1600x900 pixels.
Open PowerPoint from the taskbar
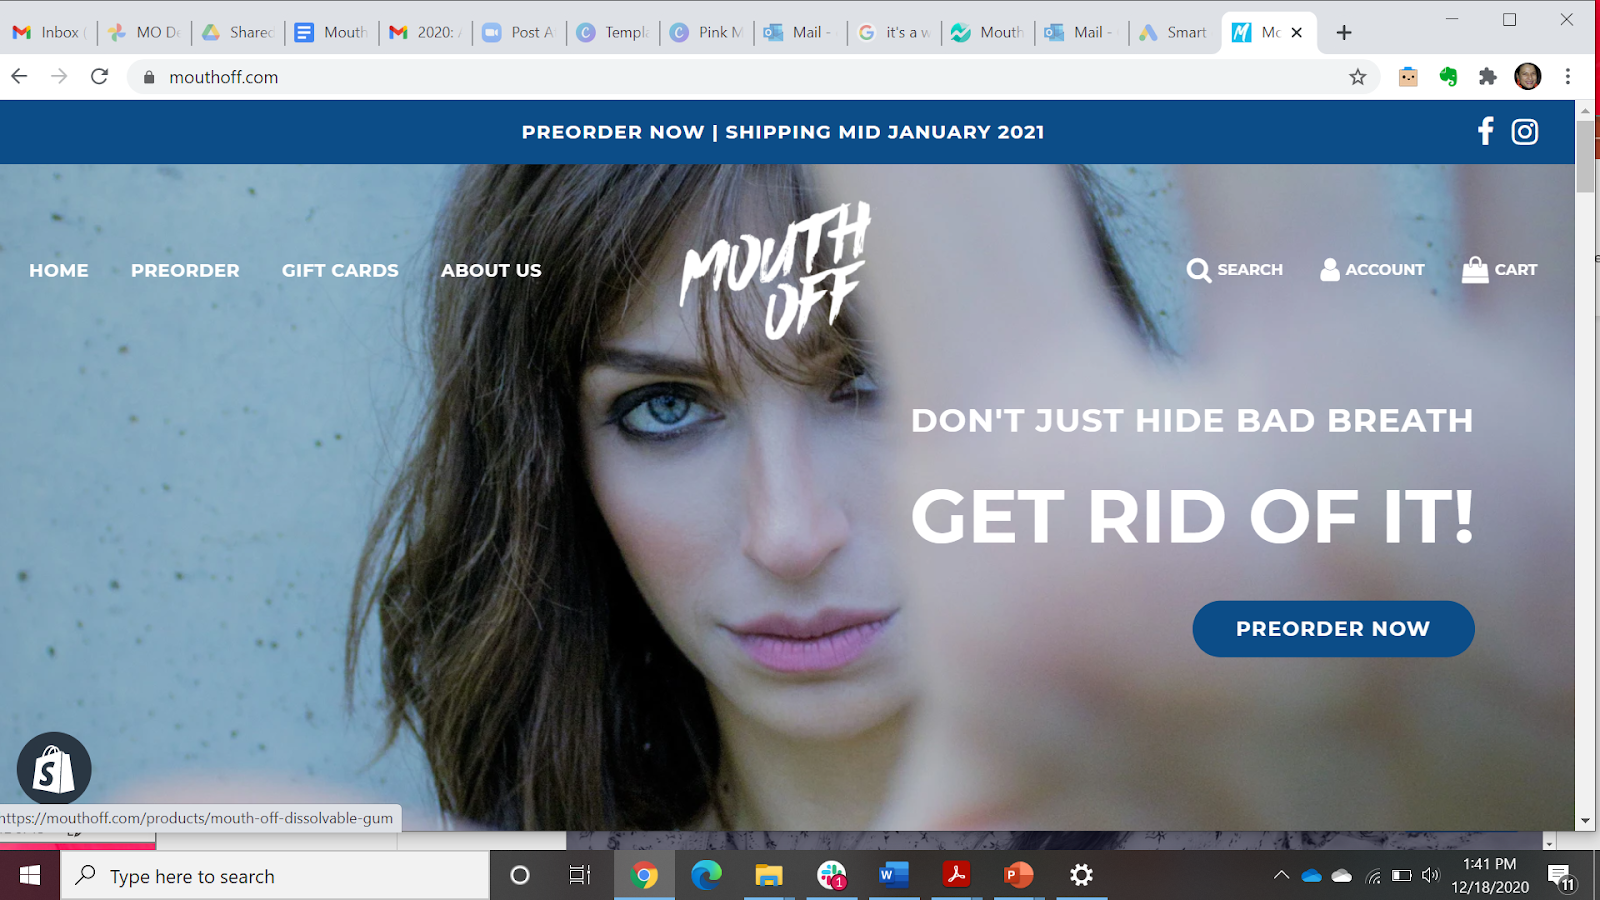pyautogui.click(x=1018, y=876)
